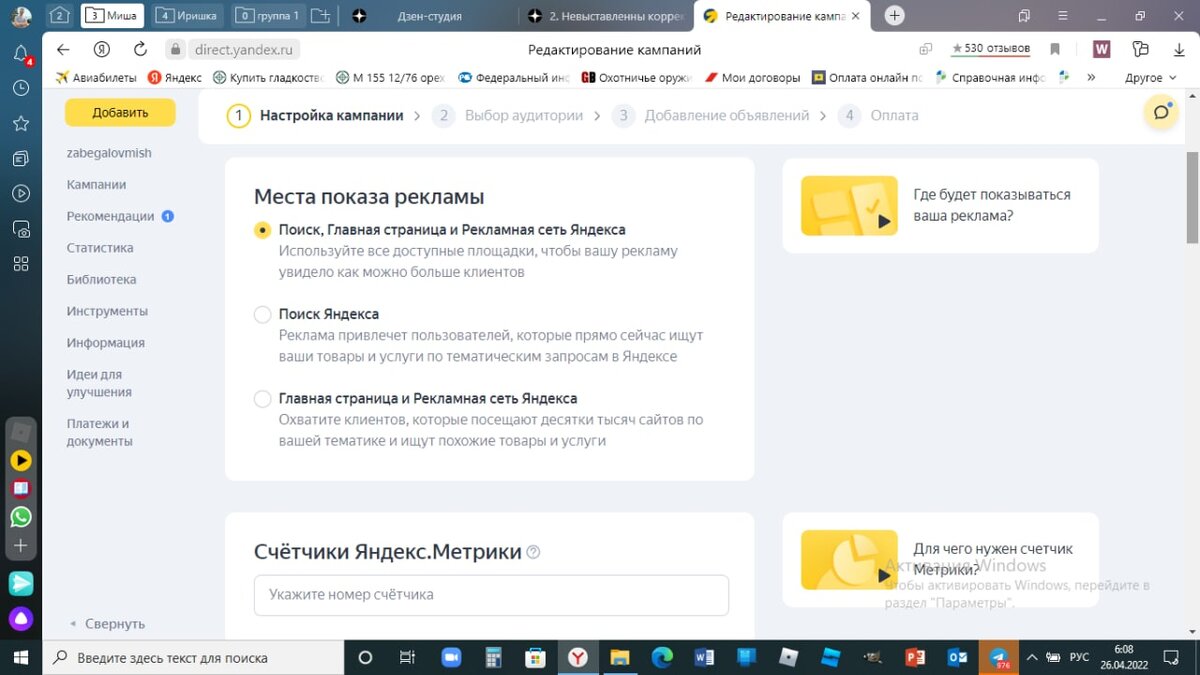1200x675 pixels.
Task: Launch Alice assistant purple icon
Action: pyautogui.click(x=21, y=617)
